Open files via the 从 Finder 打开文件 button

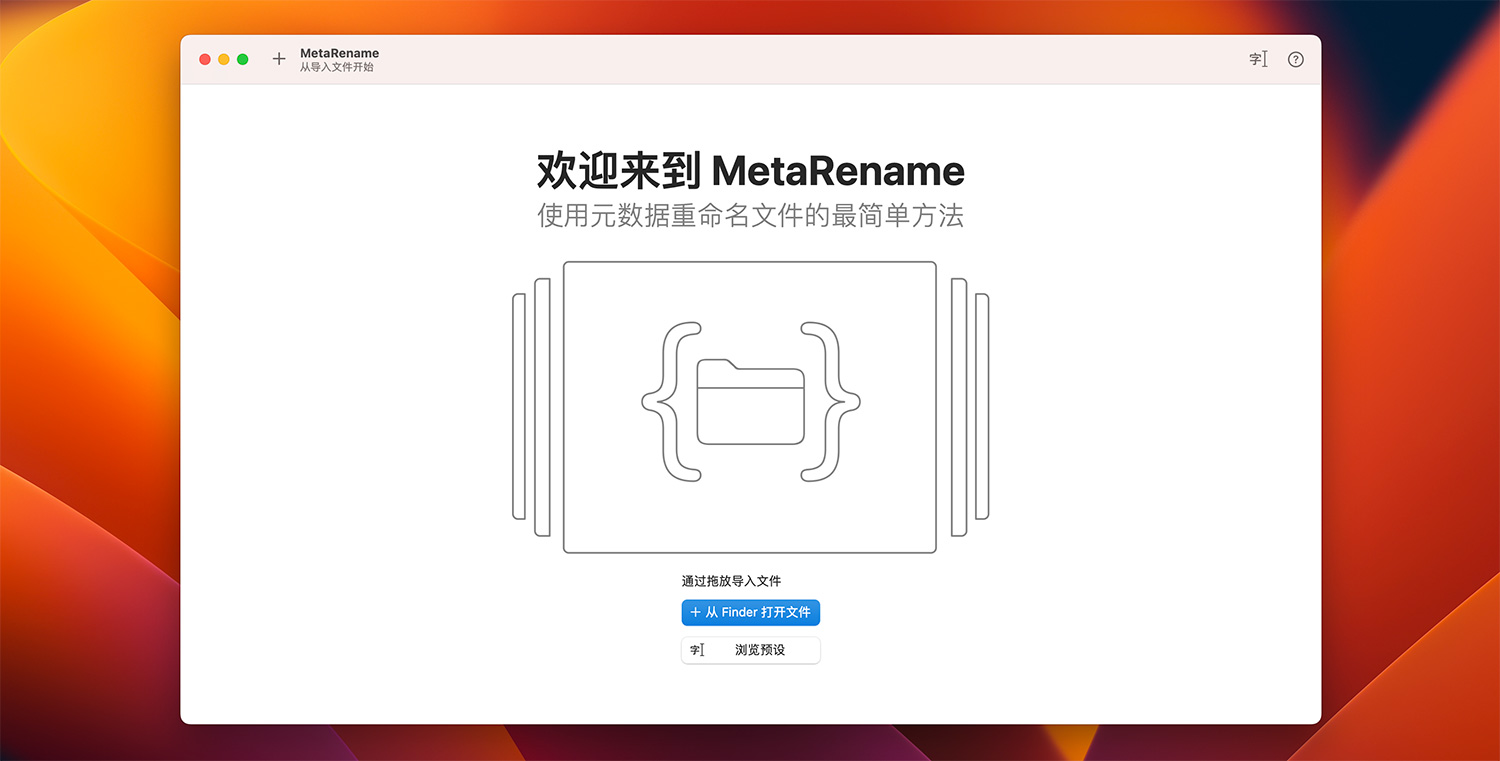750,612
